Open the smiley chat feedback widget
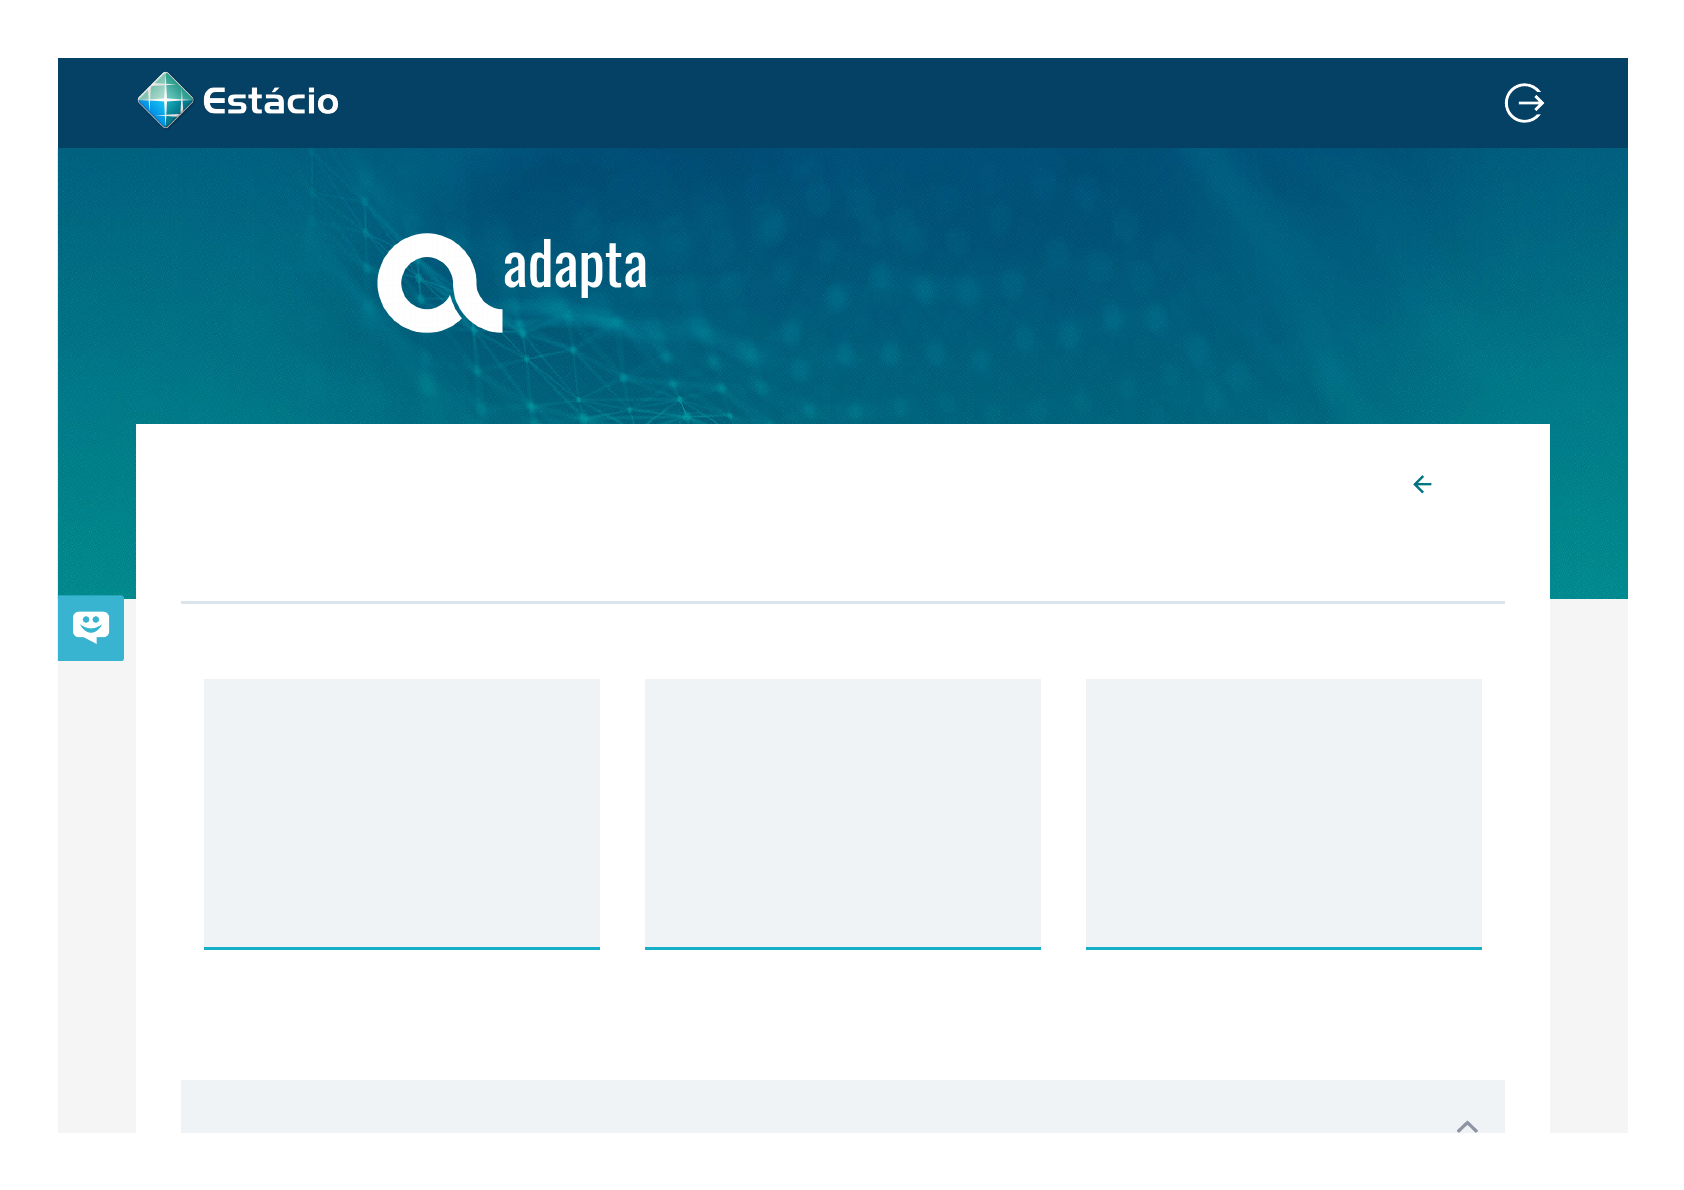 coord(91,628)
